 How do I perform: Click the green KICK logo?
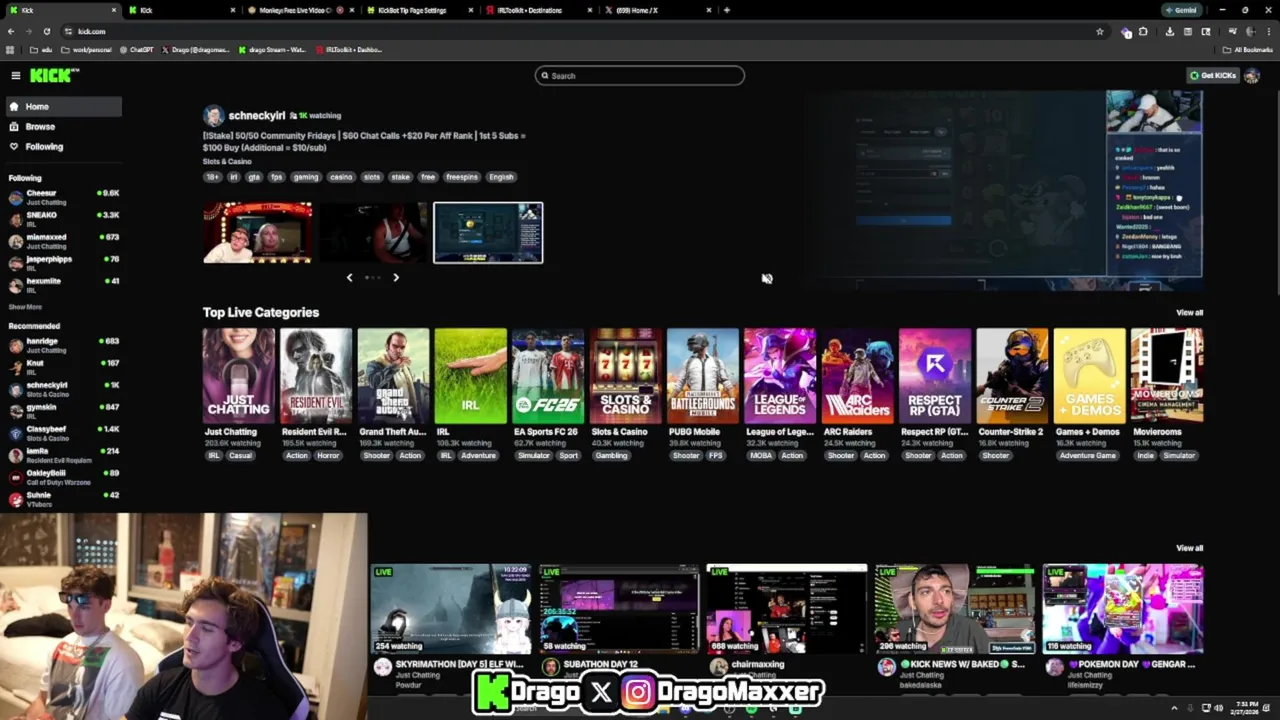coord(53,75)
